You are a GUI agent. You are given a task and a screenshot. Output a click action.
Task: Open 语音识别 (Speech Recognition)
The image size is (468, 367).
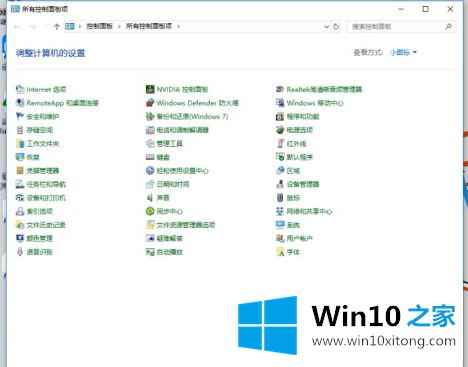[x=34, y=252]
